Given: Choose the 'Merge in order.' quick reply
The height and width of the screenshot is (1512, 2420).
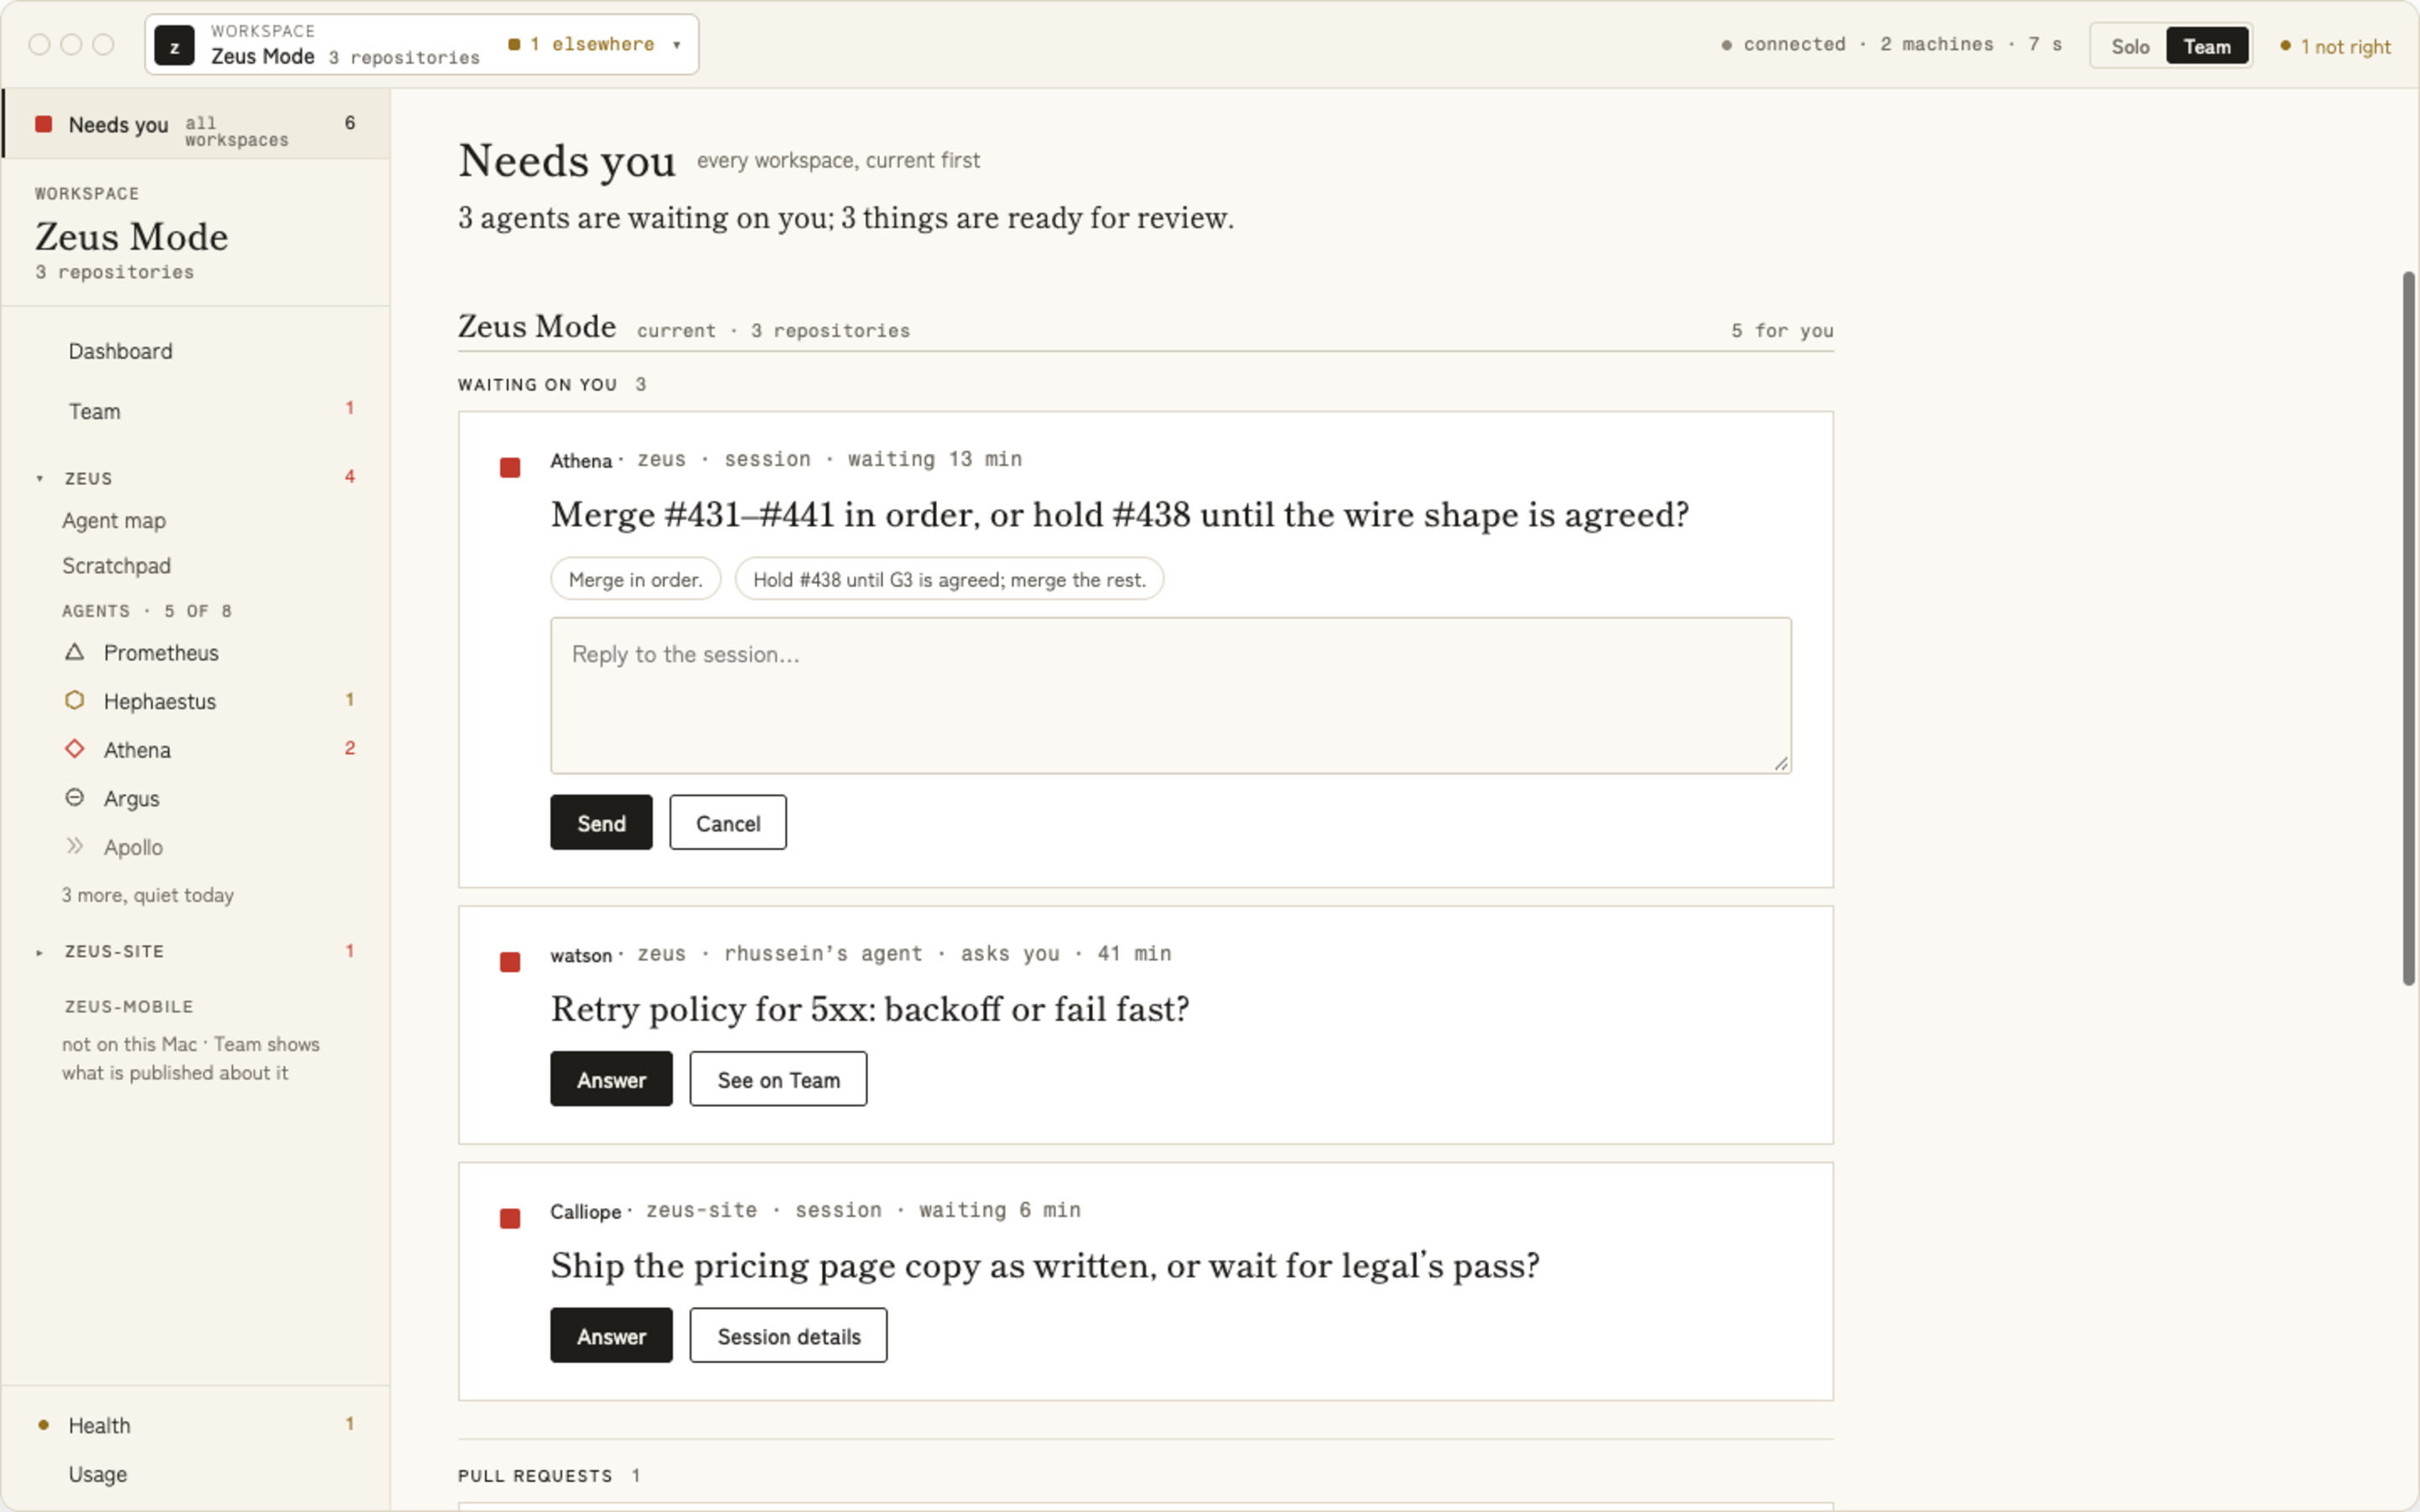Looking at the screenshot, I should (636, 579).
